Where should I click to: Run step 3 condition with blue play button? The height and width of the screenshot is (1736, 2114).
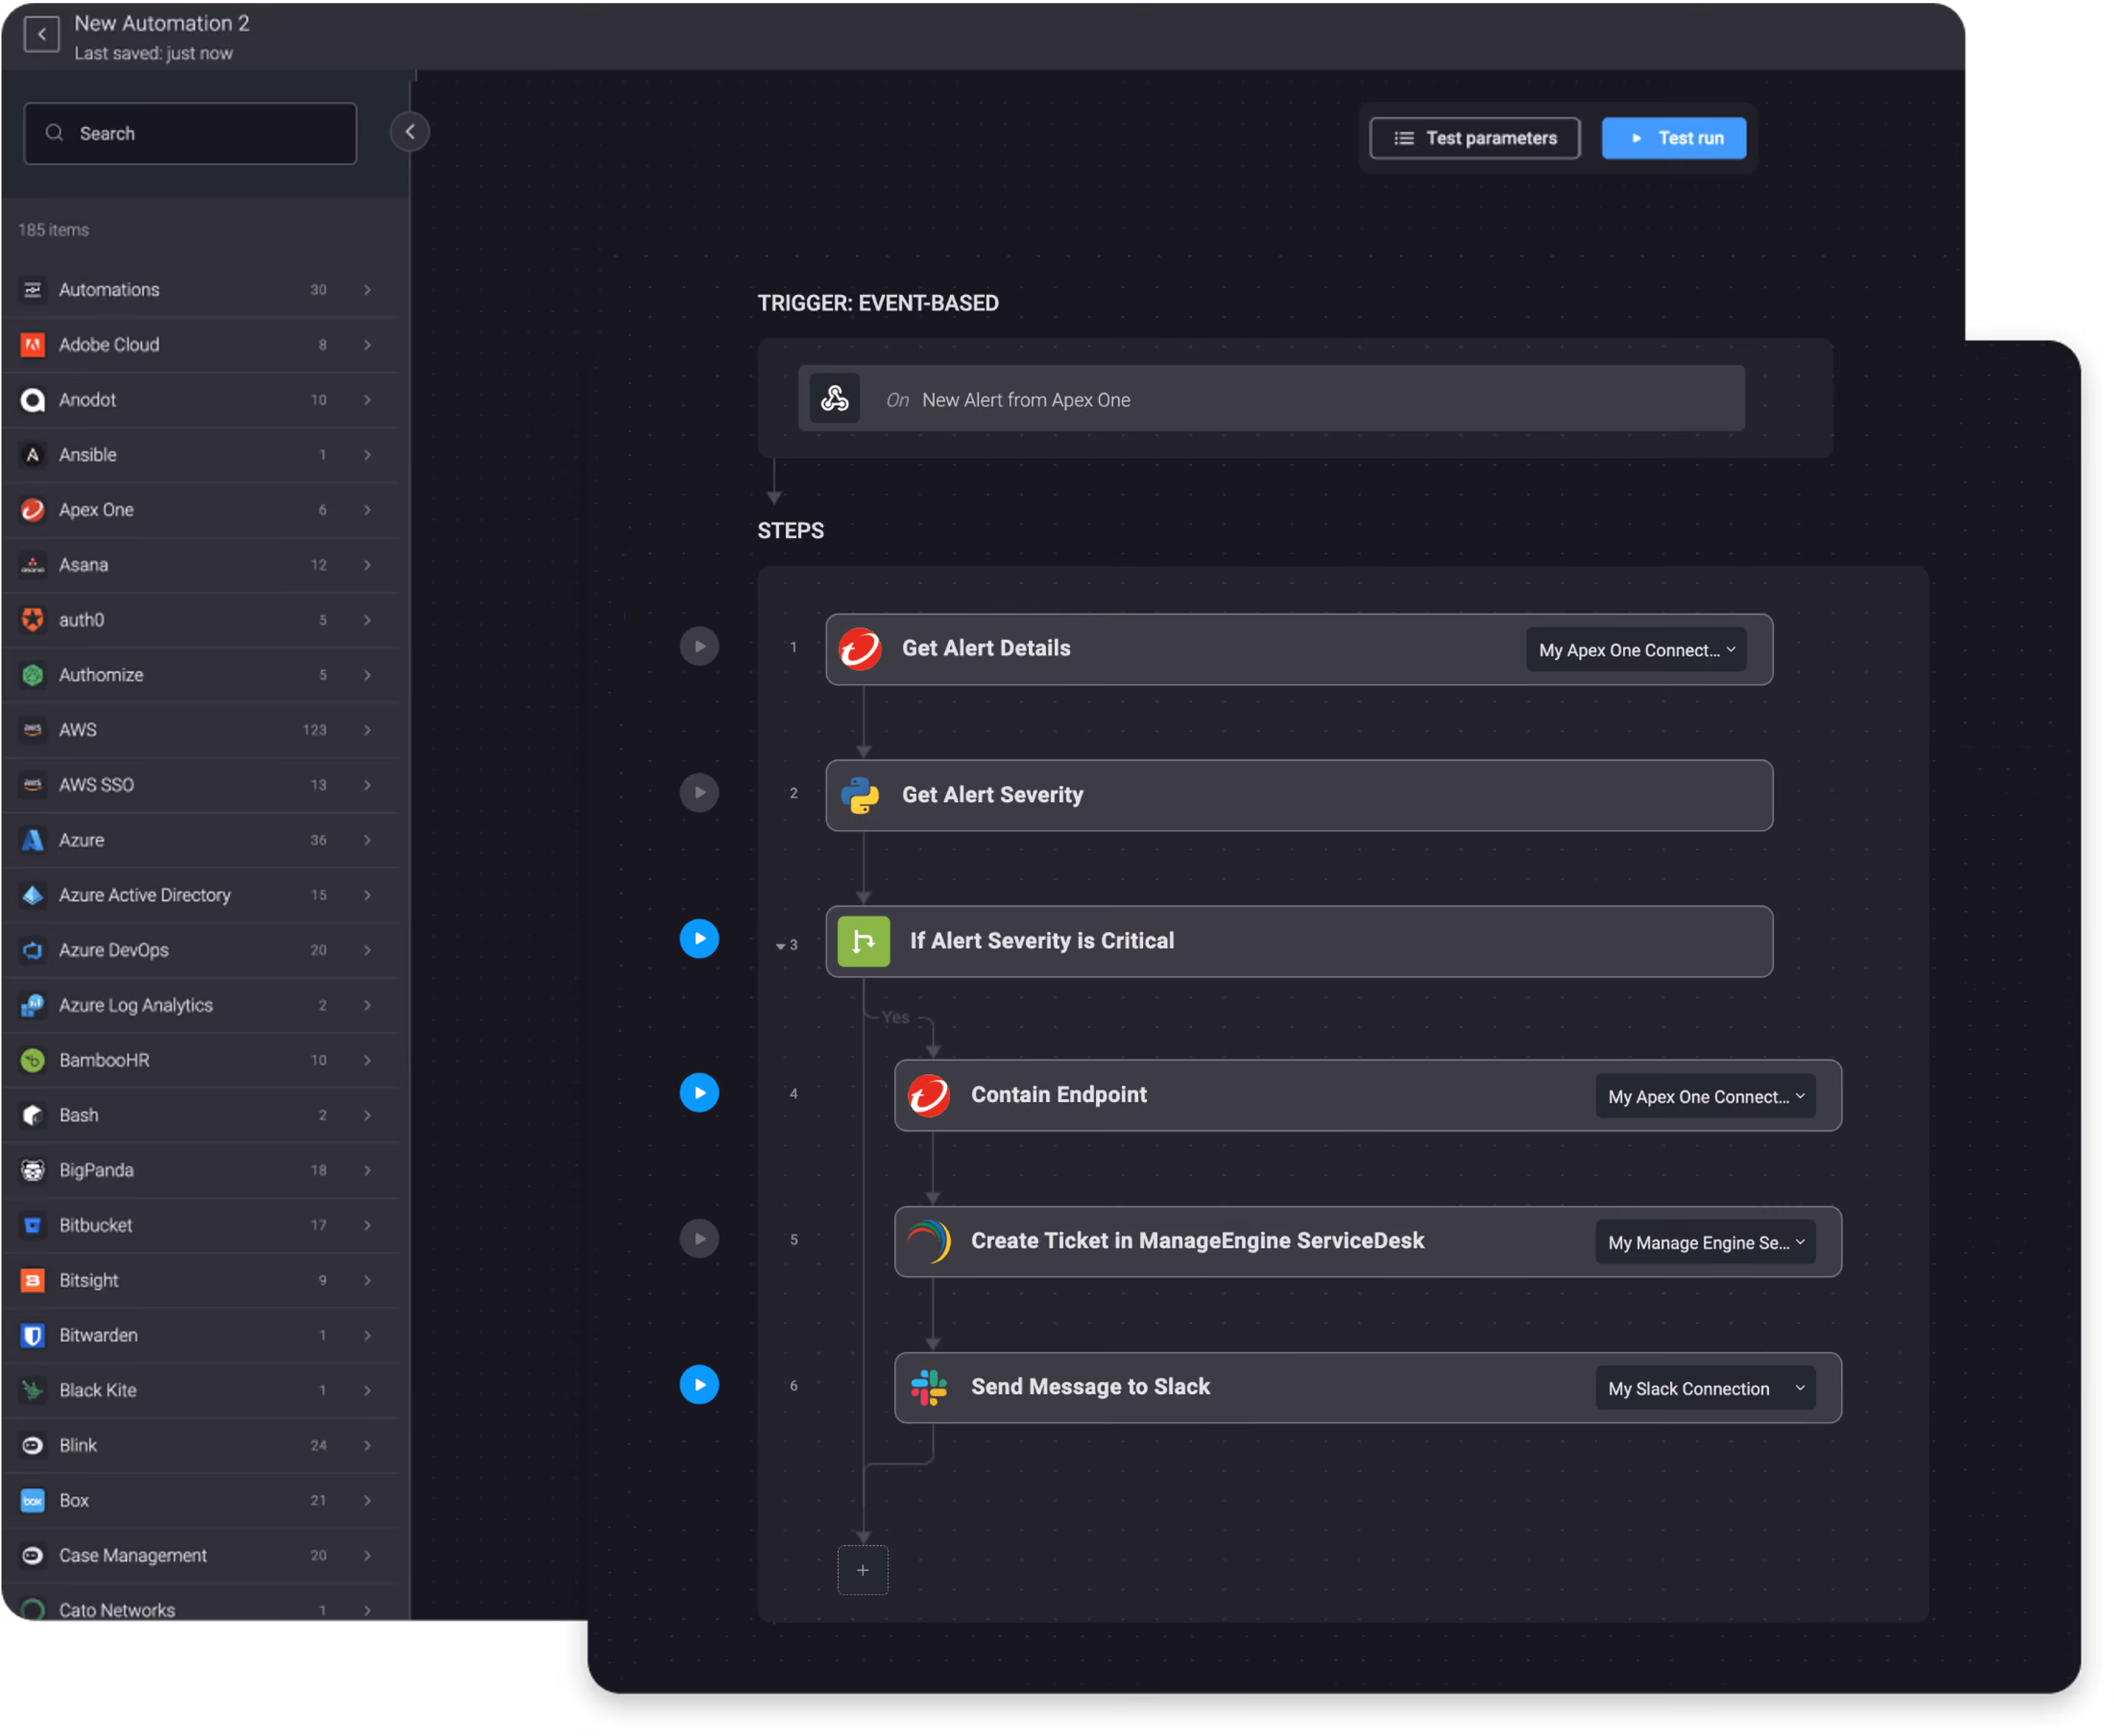(700, 939)
